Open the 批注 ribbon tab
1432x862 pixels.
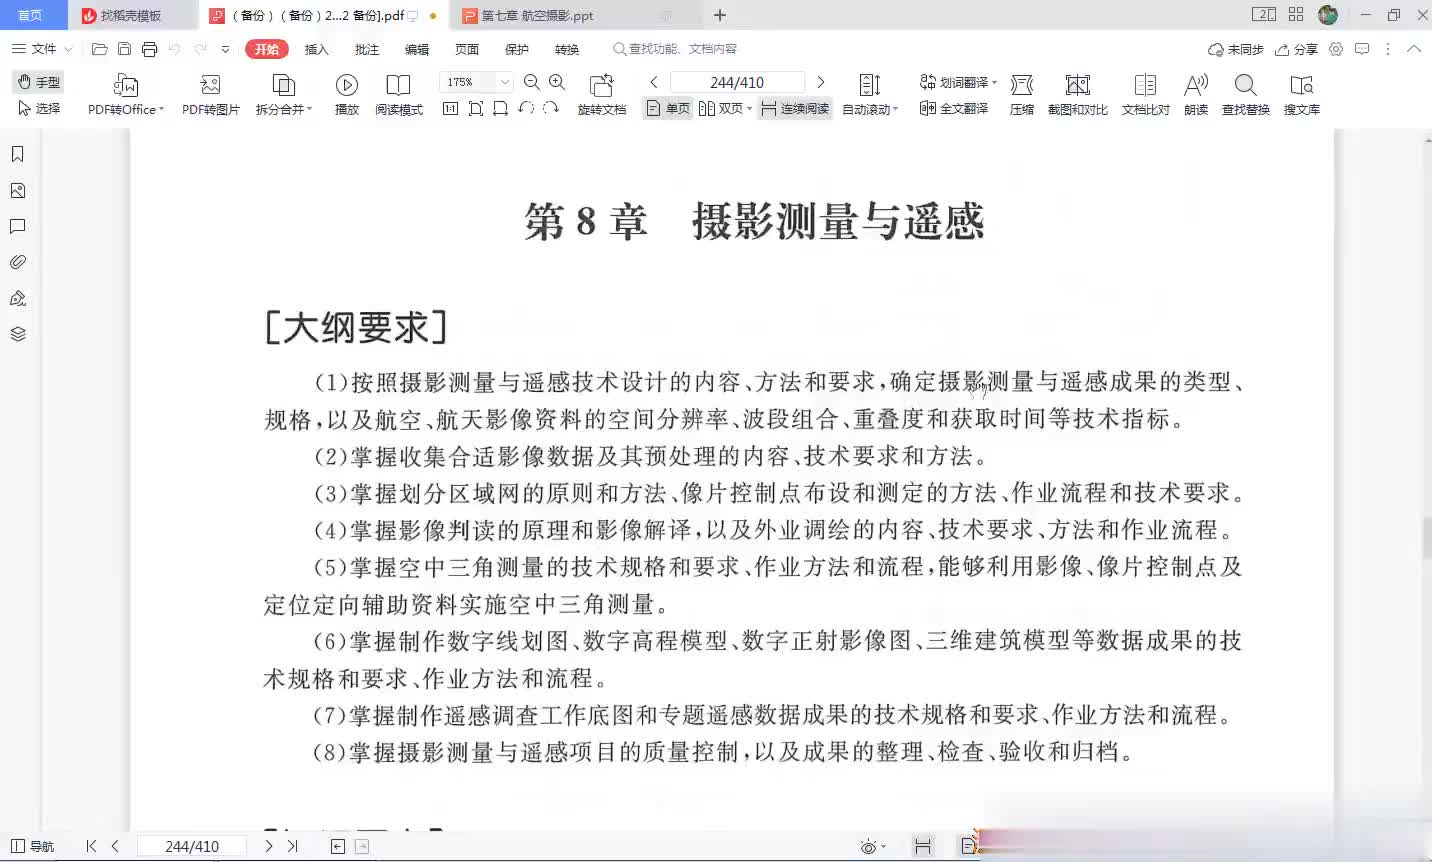pyautogui.click(x=367, y=49)
